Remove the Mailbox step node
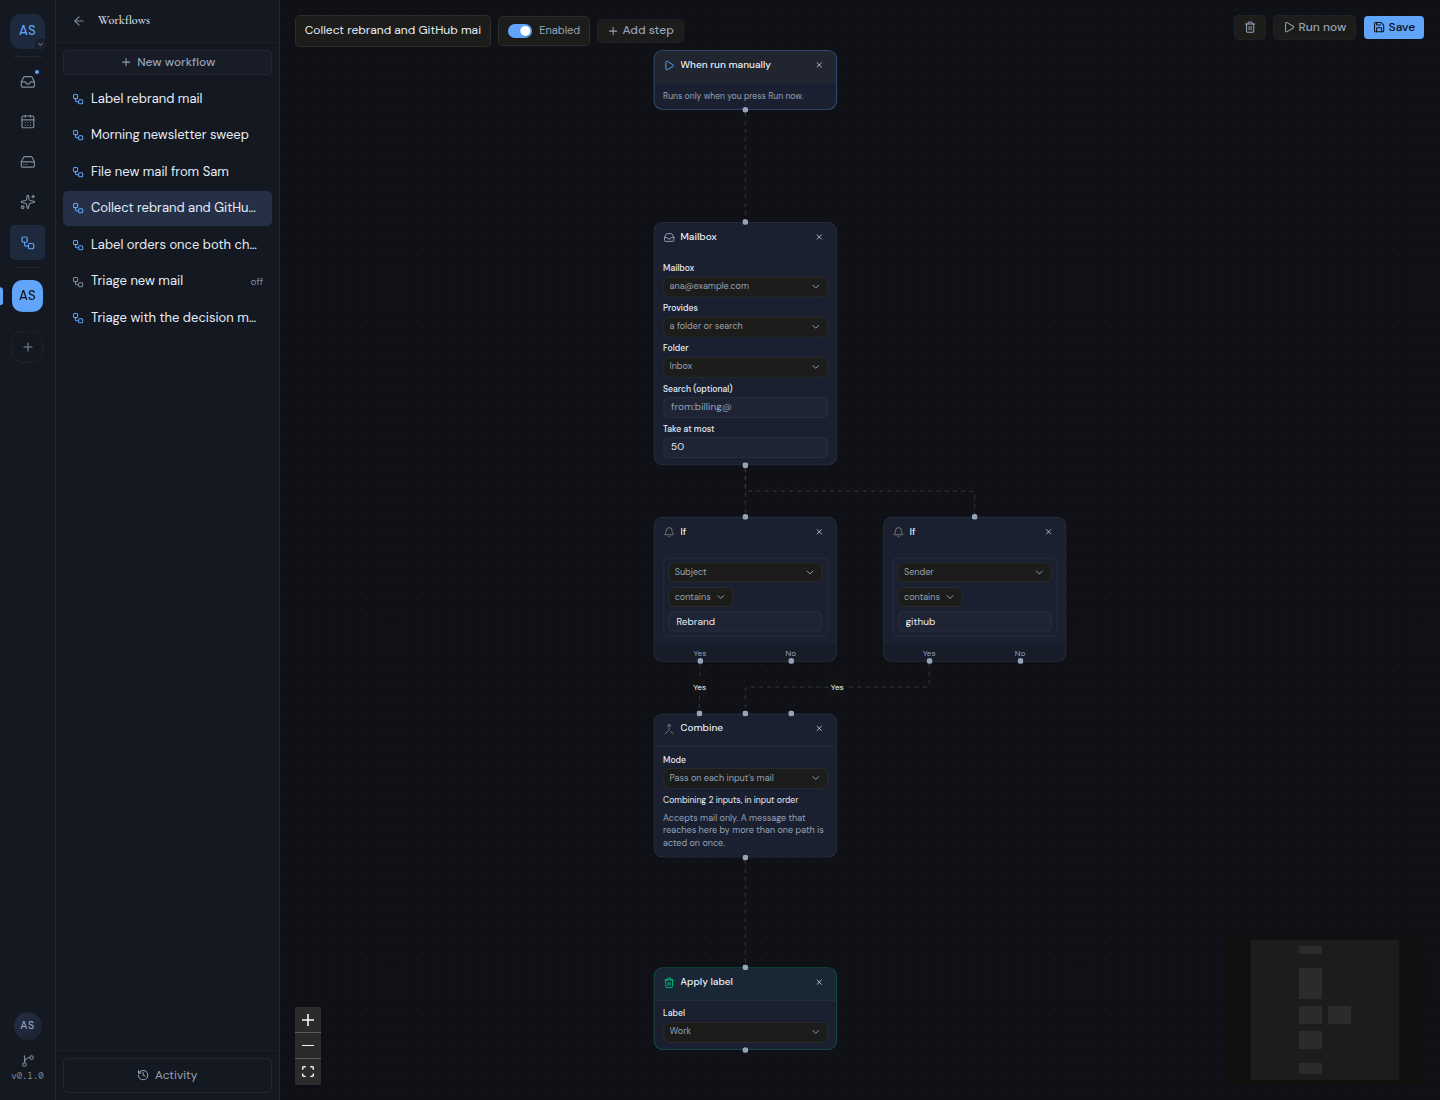Image resolution: width=1440 pixels, height=1100 pixels. coord(819,237)
